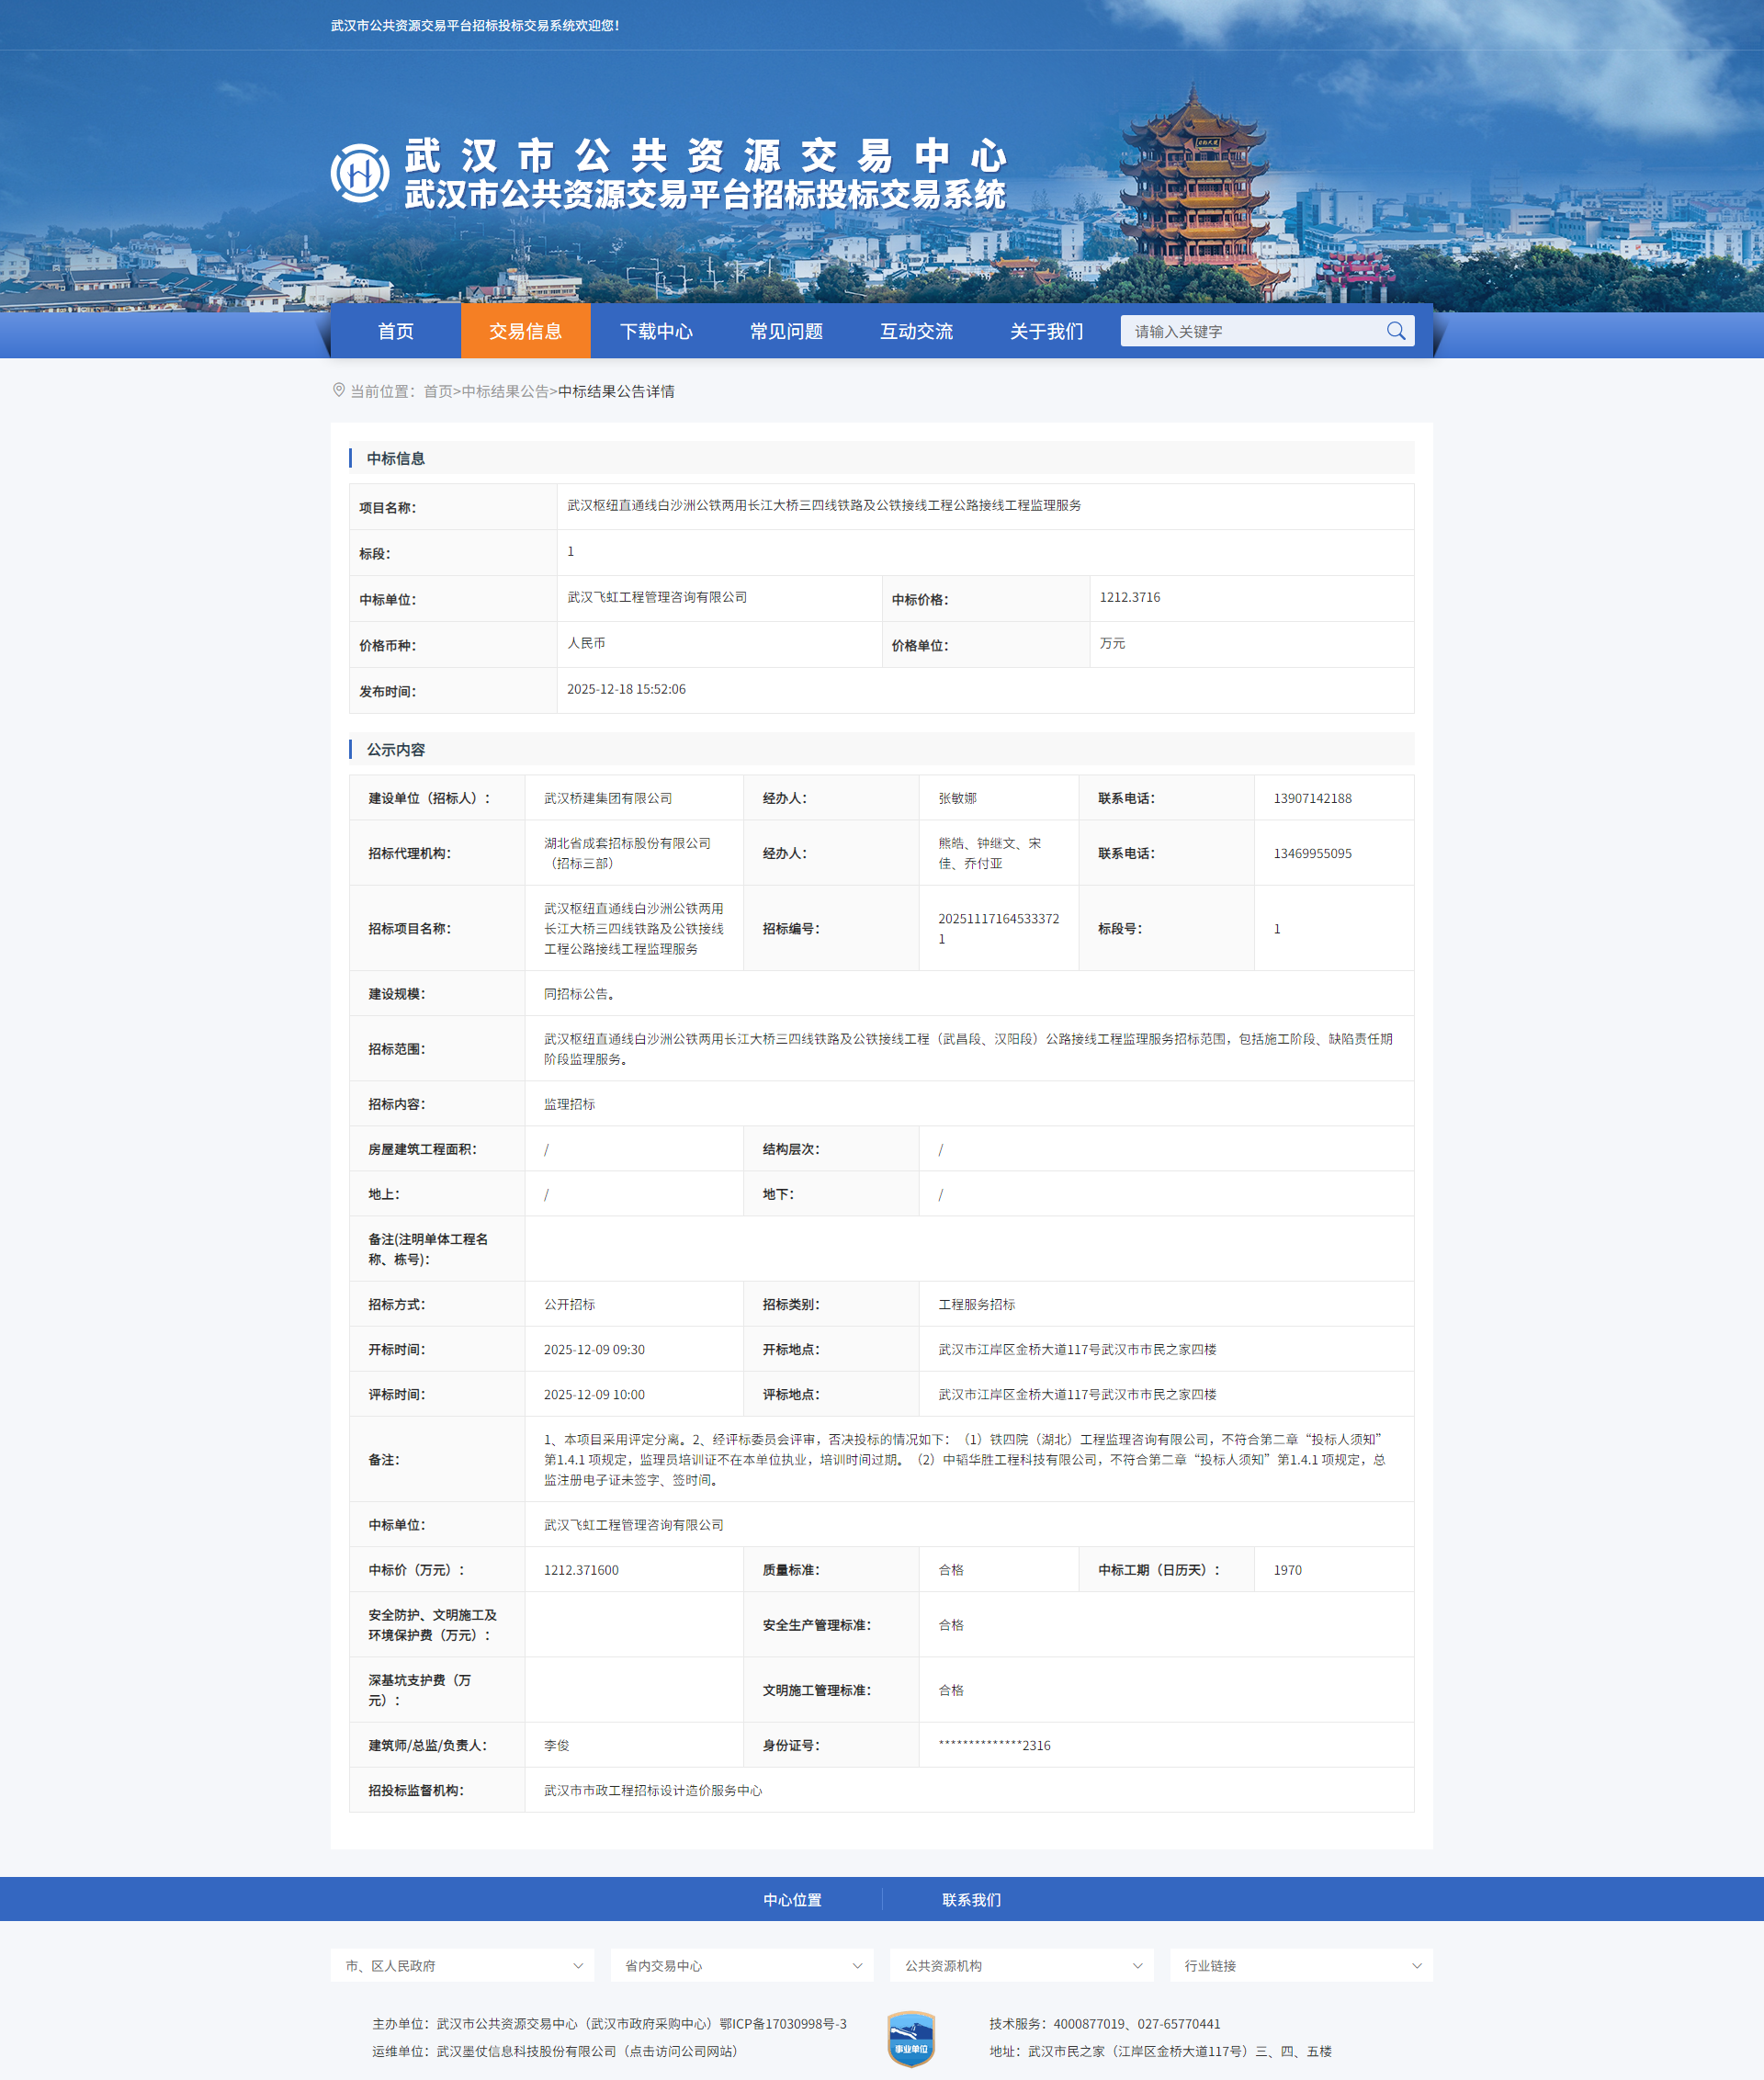This screenshot has height=2080, width=1764.
Task: Click the 点击访问公司网站 link
Action: [x=680, y=2051]
